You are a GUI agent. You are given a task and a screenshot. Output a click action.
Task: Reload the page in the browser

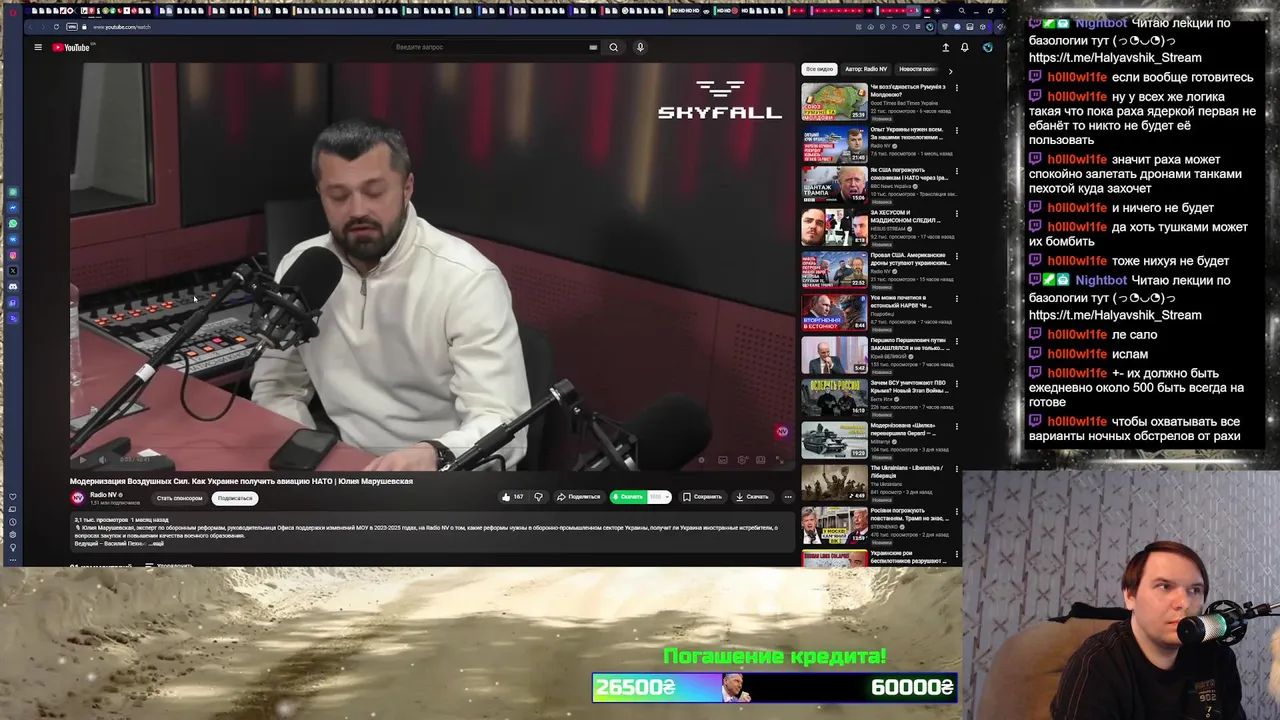(56, 27)
